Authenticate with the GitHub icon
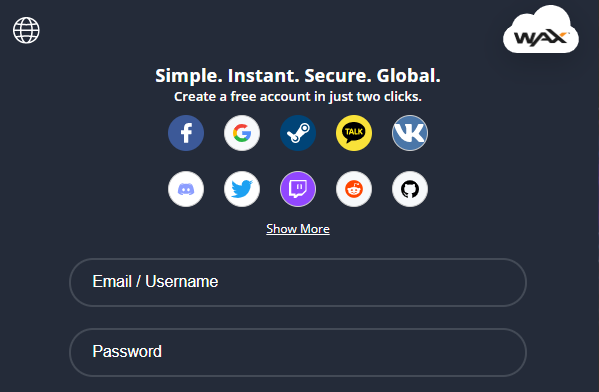Image resolution: width=599 pixels, height=392 pixels. pyautogui.click(x=410, y=189)
